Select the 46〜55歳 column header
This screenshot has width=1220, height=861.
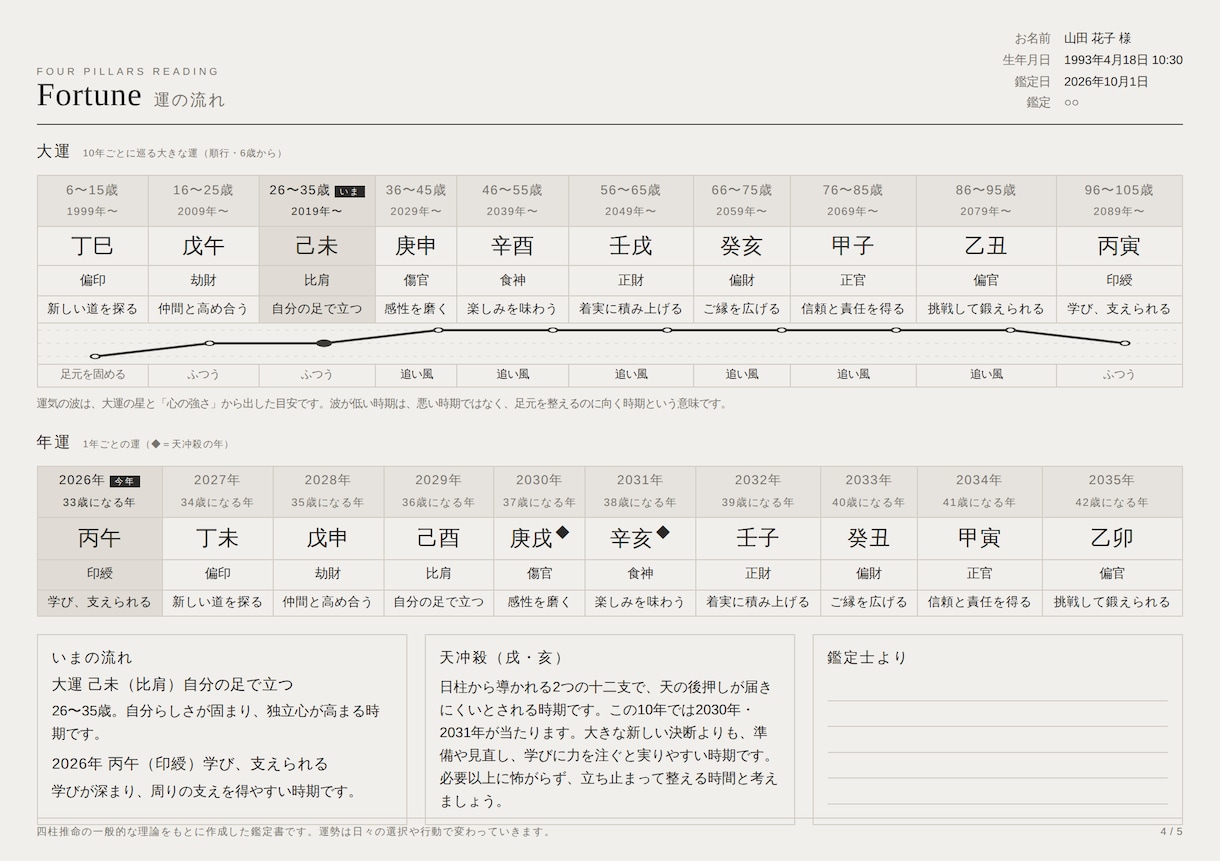point(513,201)
